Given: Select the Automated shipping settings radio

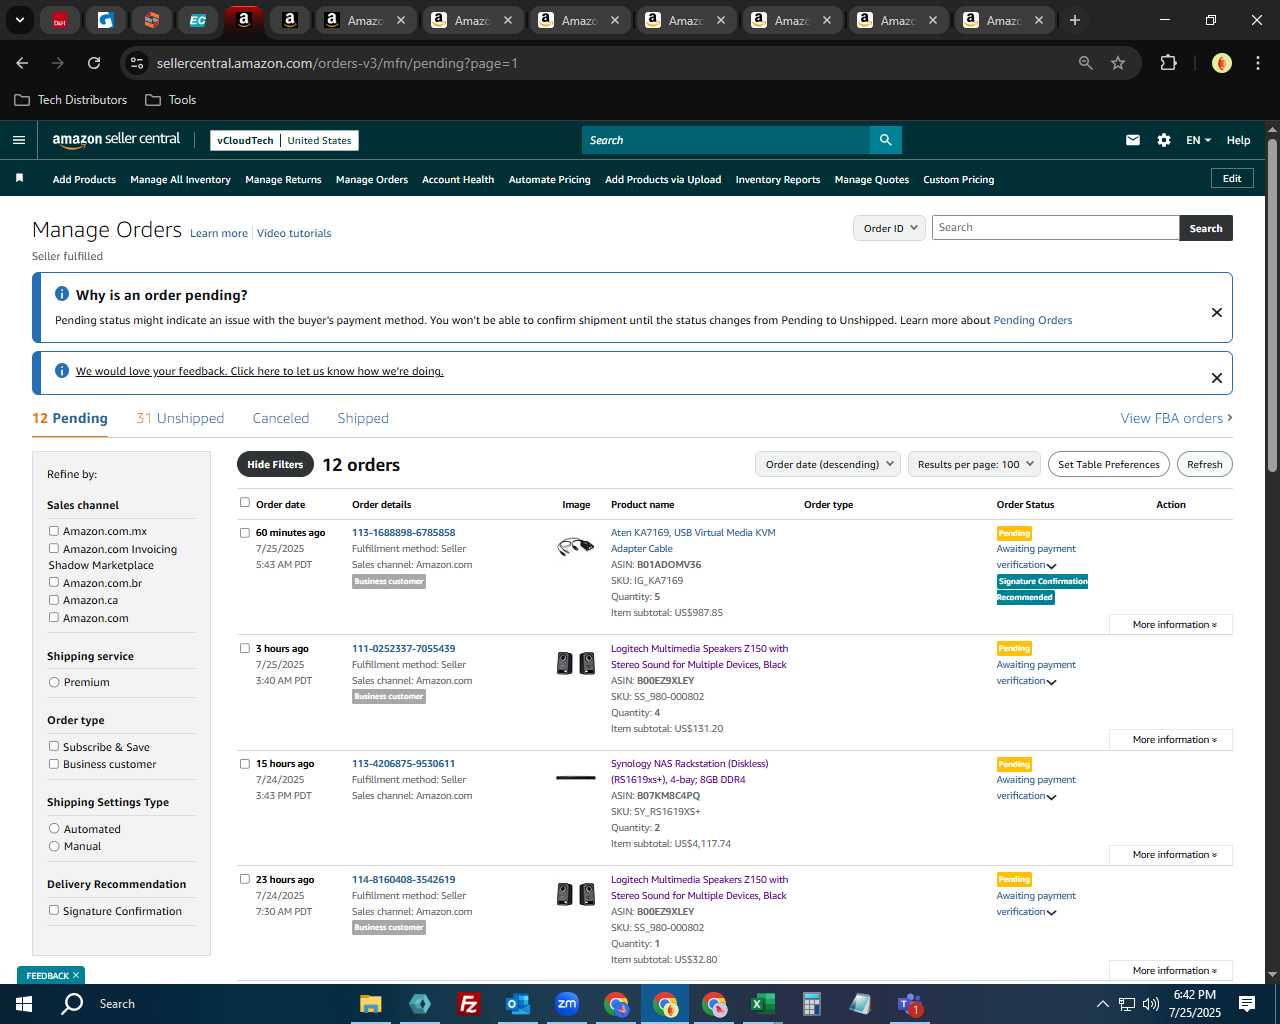Looking at the screenshot, I should tap(54, 828).
